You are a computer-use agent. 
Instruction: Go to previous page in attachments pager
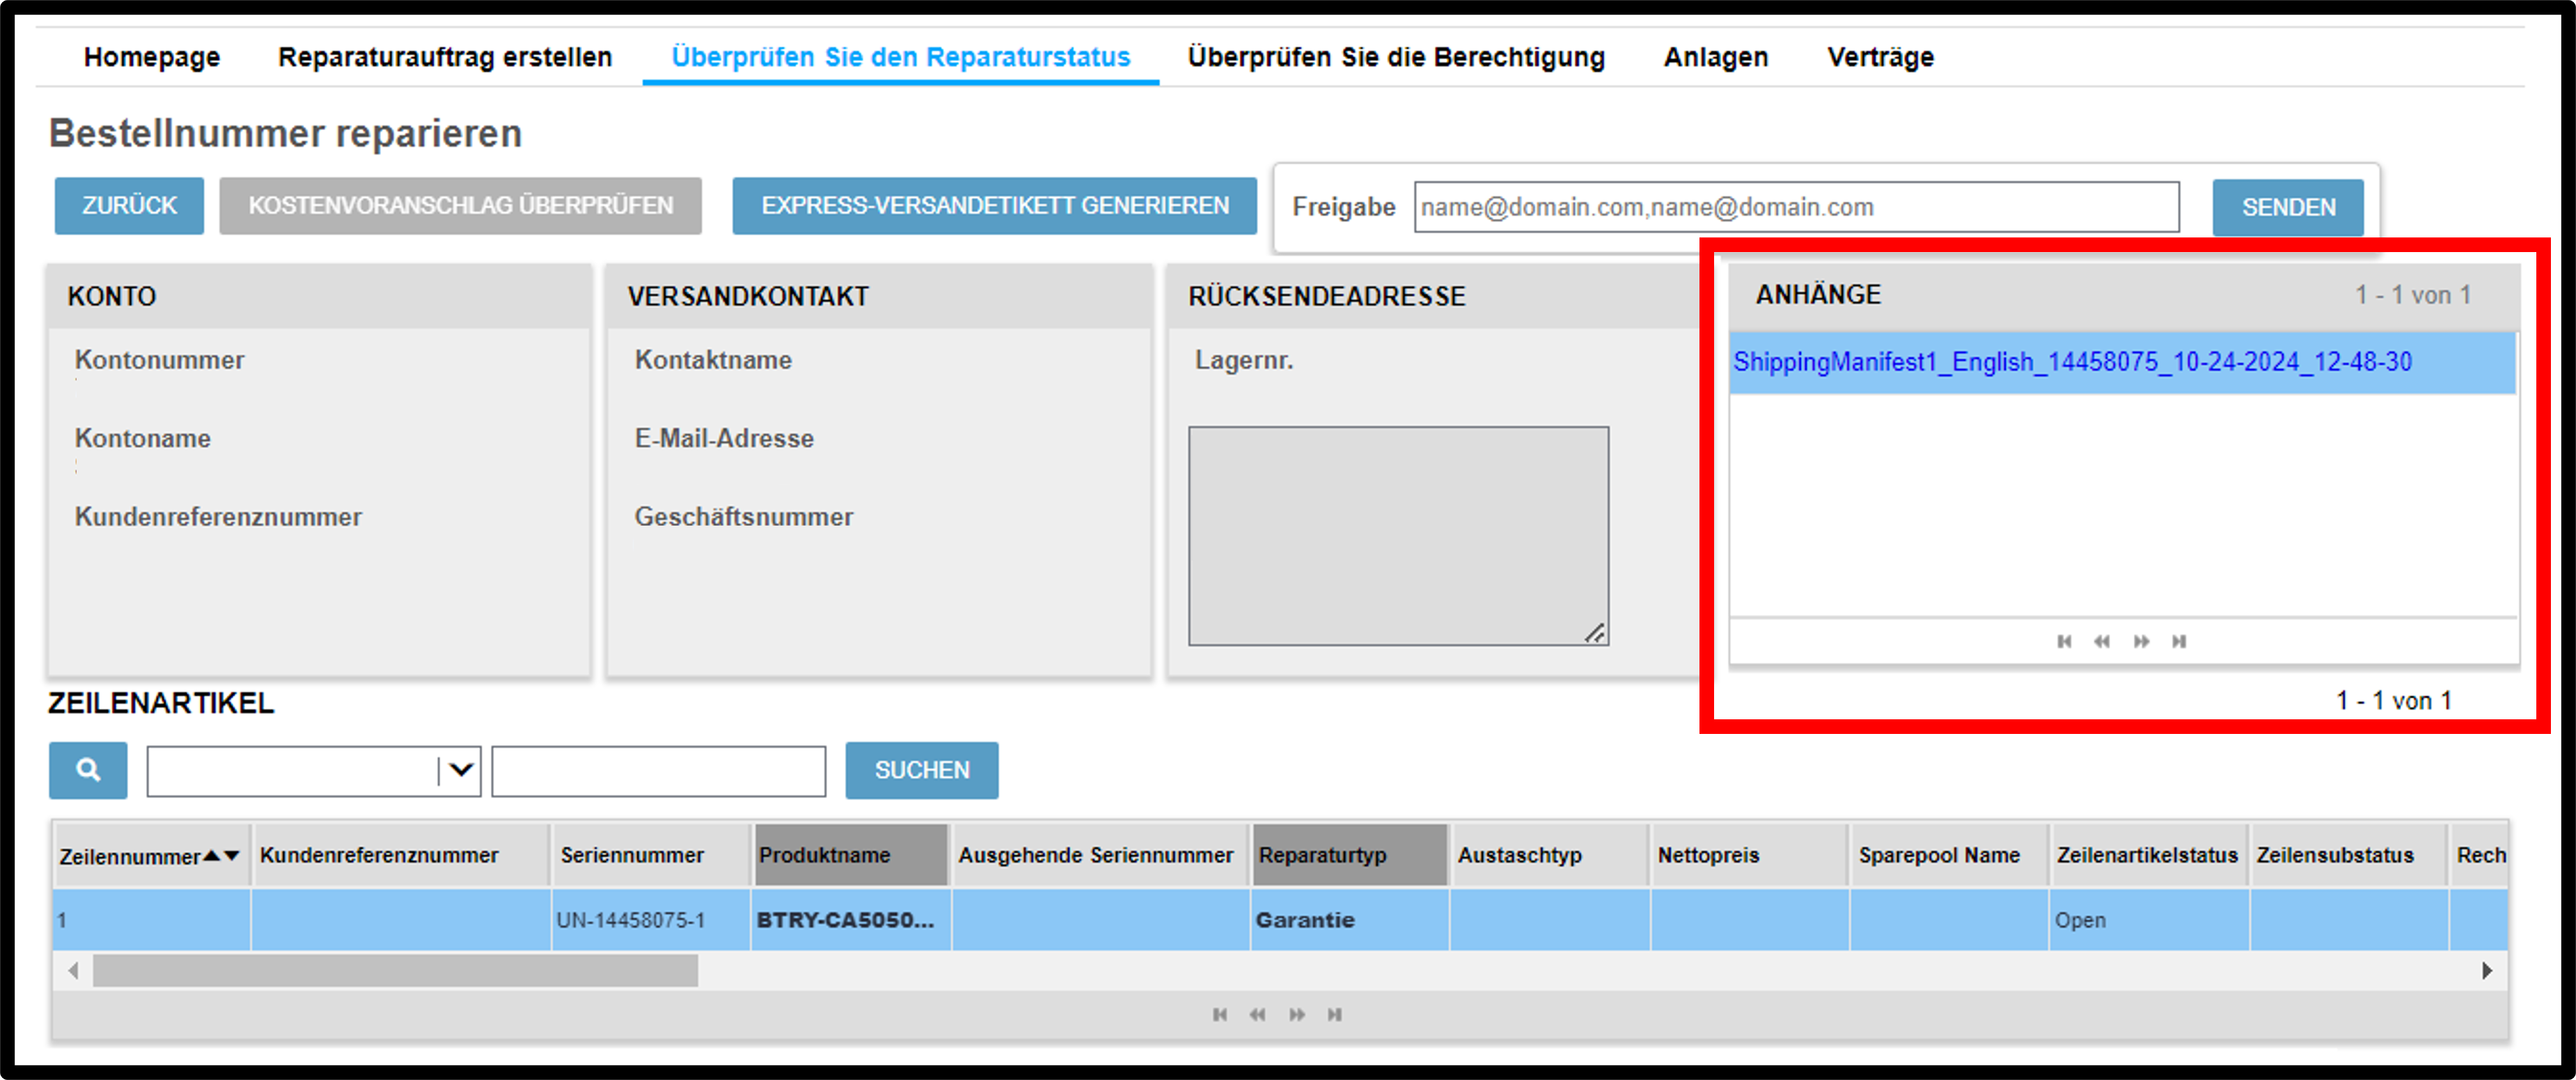(x=2102, y=641)
